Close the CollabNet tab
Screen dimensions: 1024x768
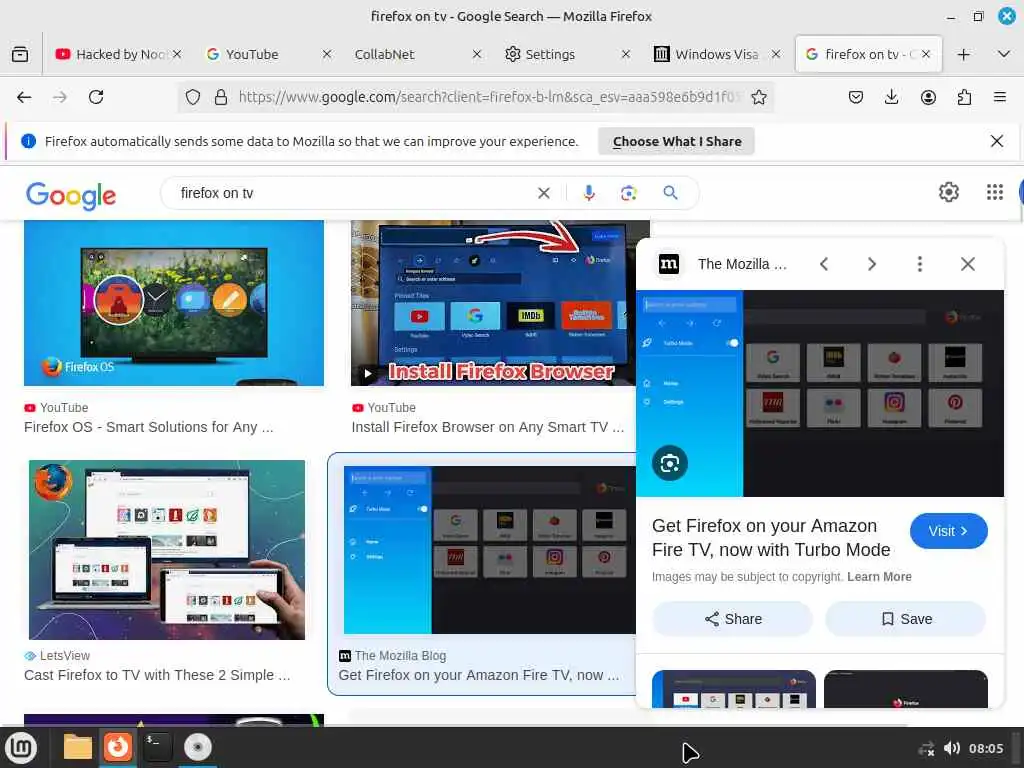(477, 54)
